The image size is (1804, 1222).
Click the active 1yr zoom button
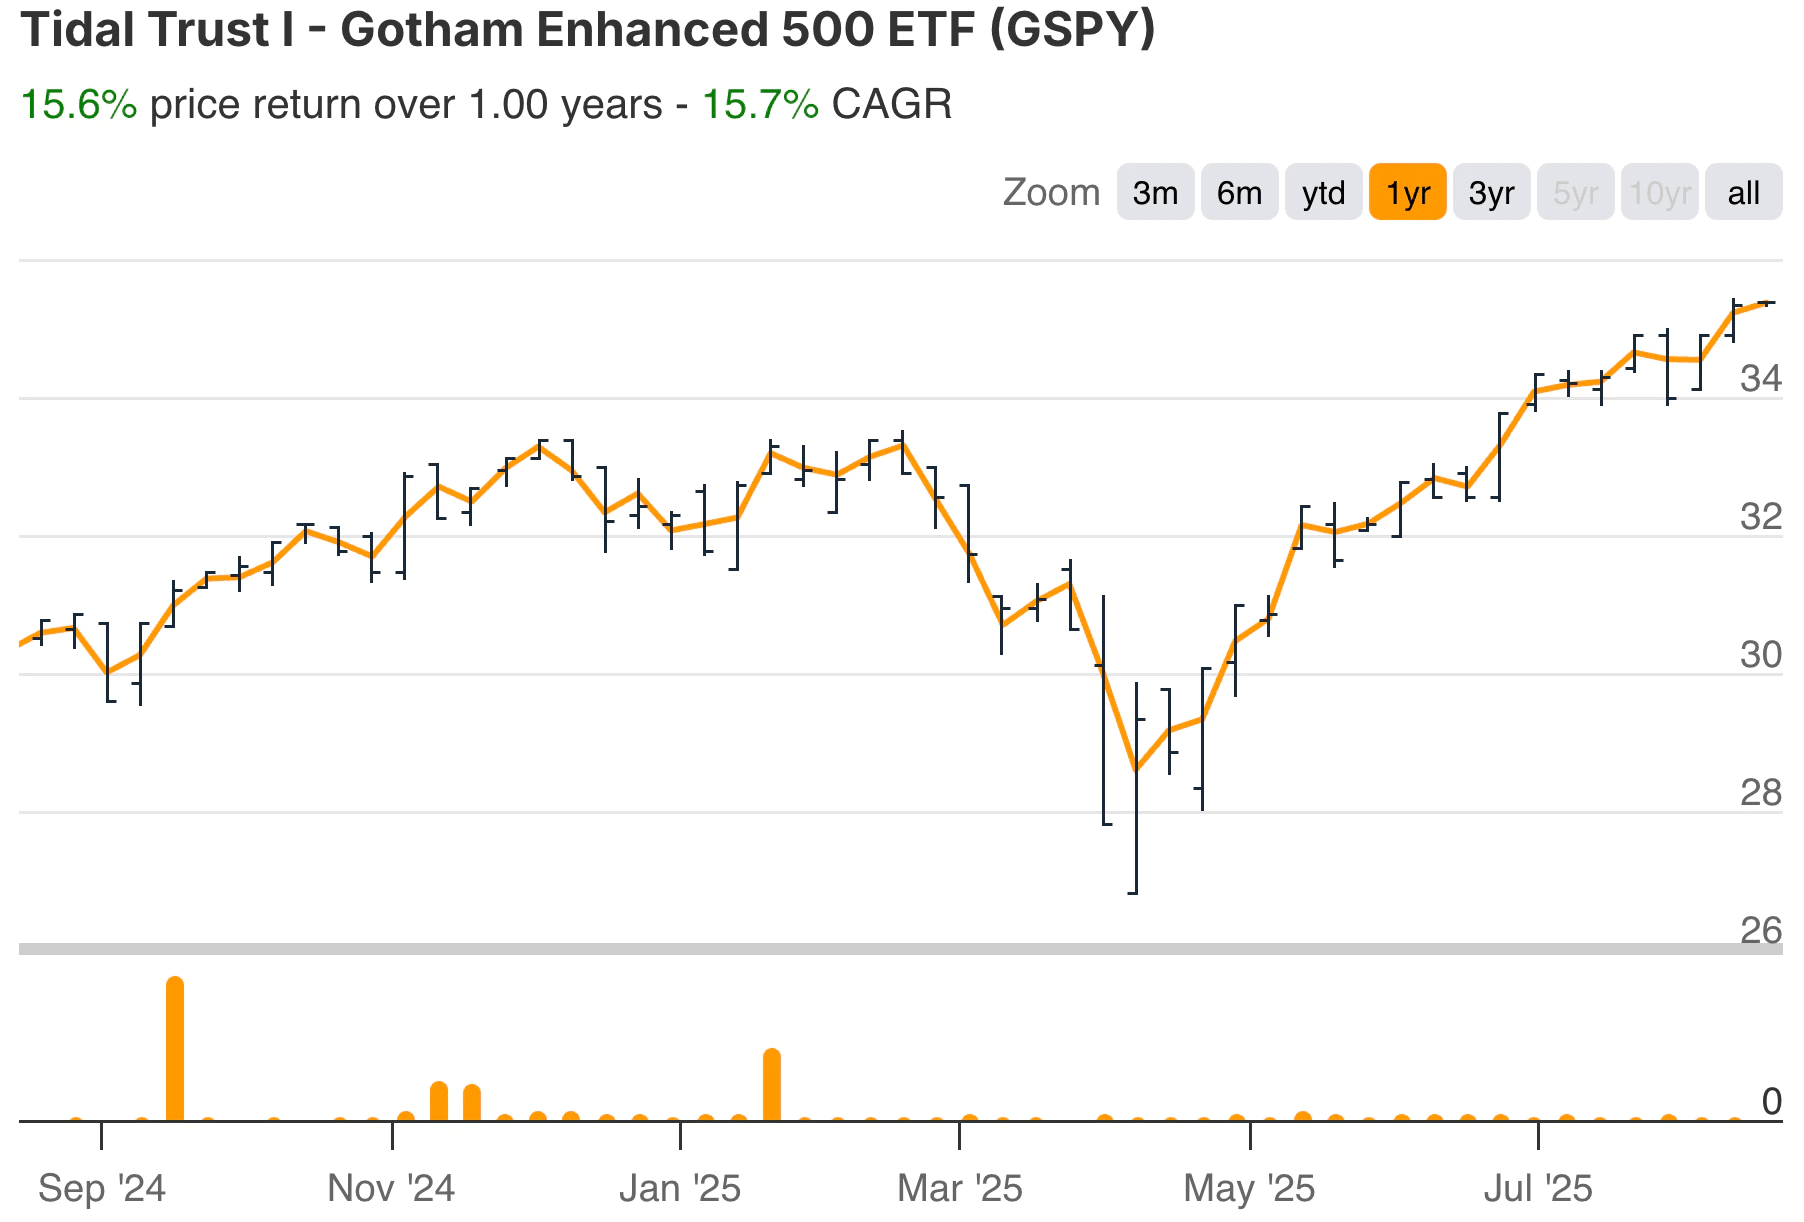(x=1406, y=193)
